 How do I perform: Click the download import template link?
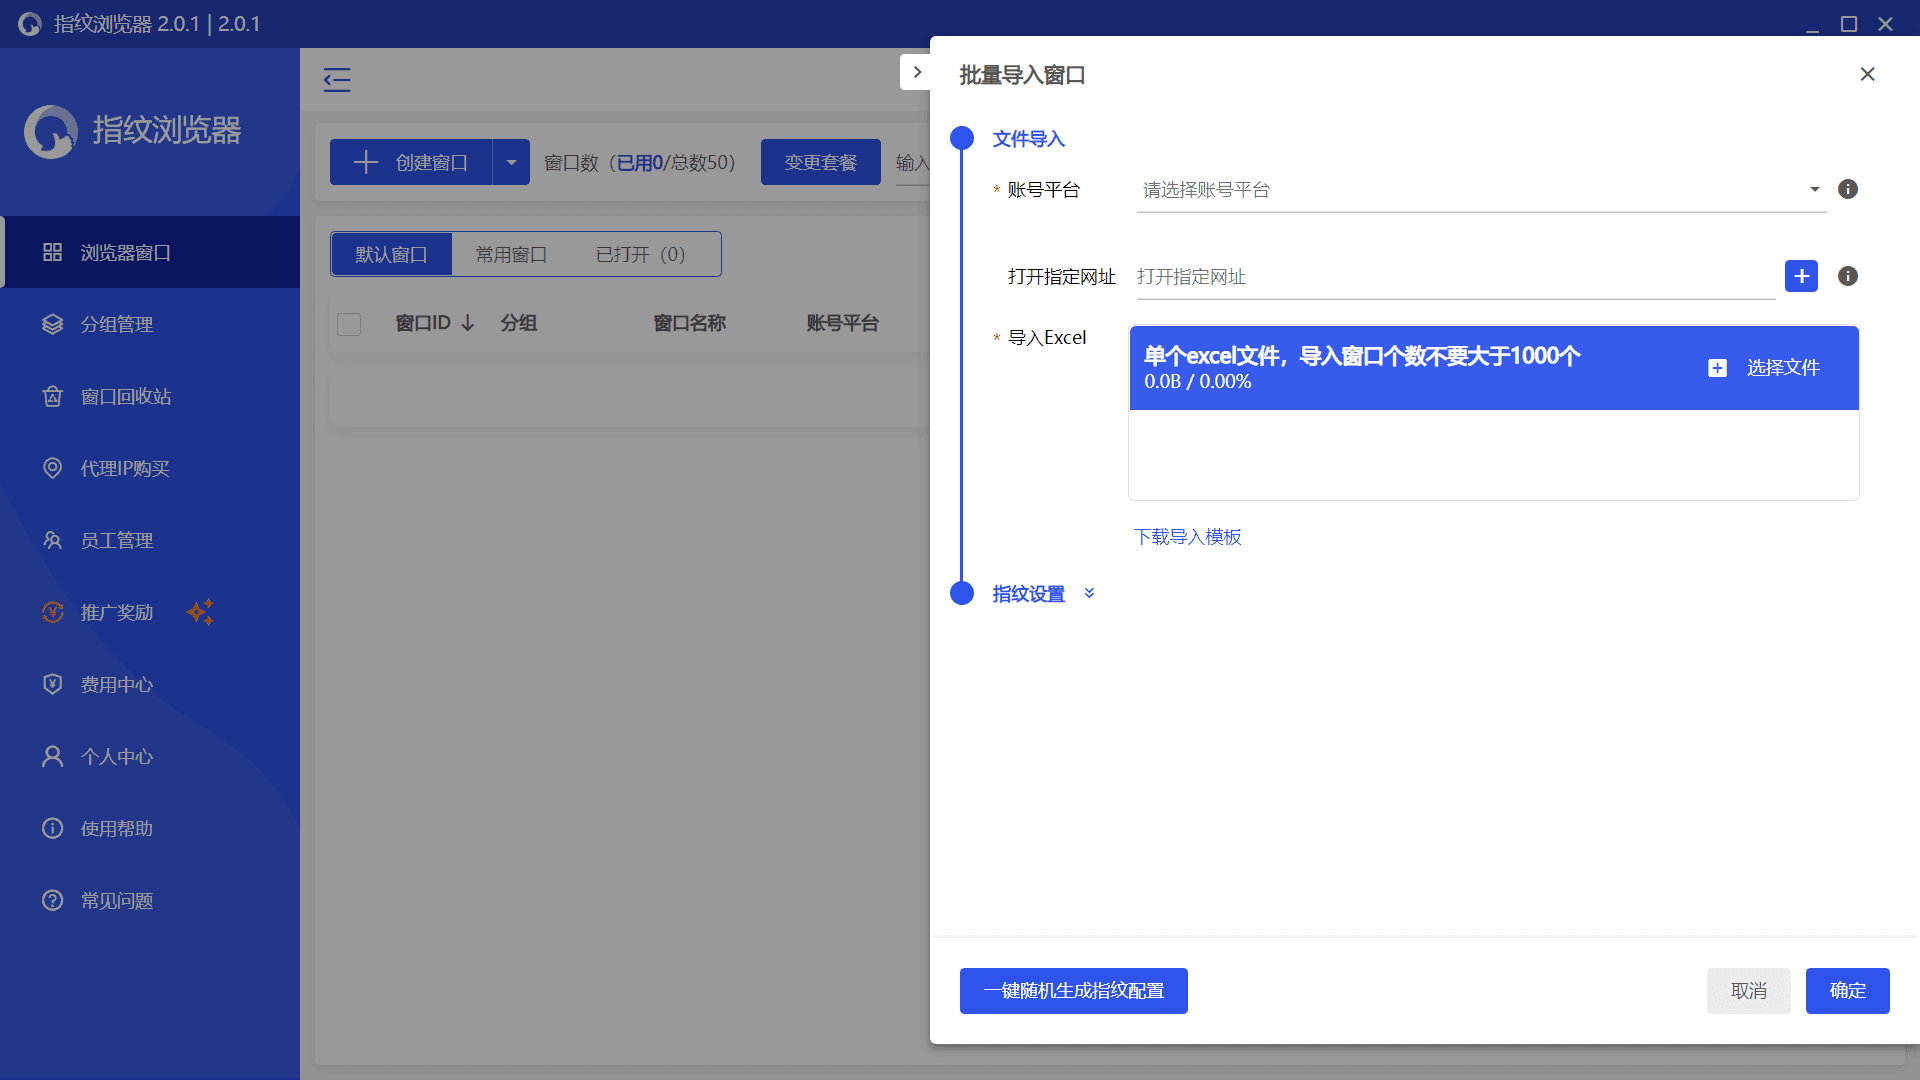(1187, 537)
